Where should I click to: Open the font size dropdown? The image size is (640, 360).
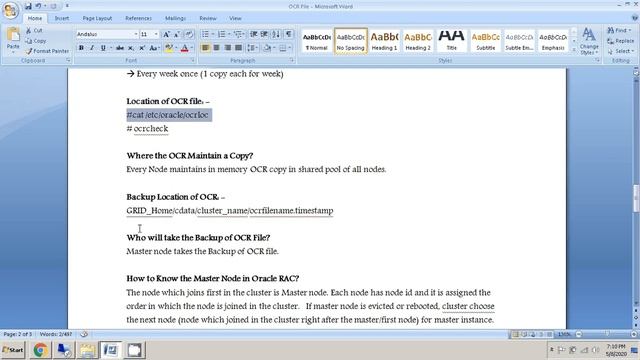click(156, 34)
